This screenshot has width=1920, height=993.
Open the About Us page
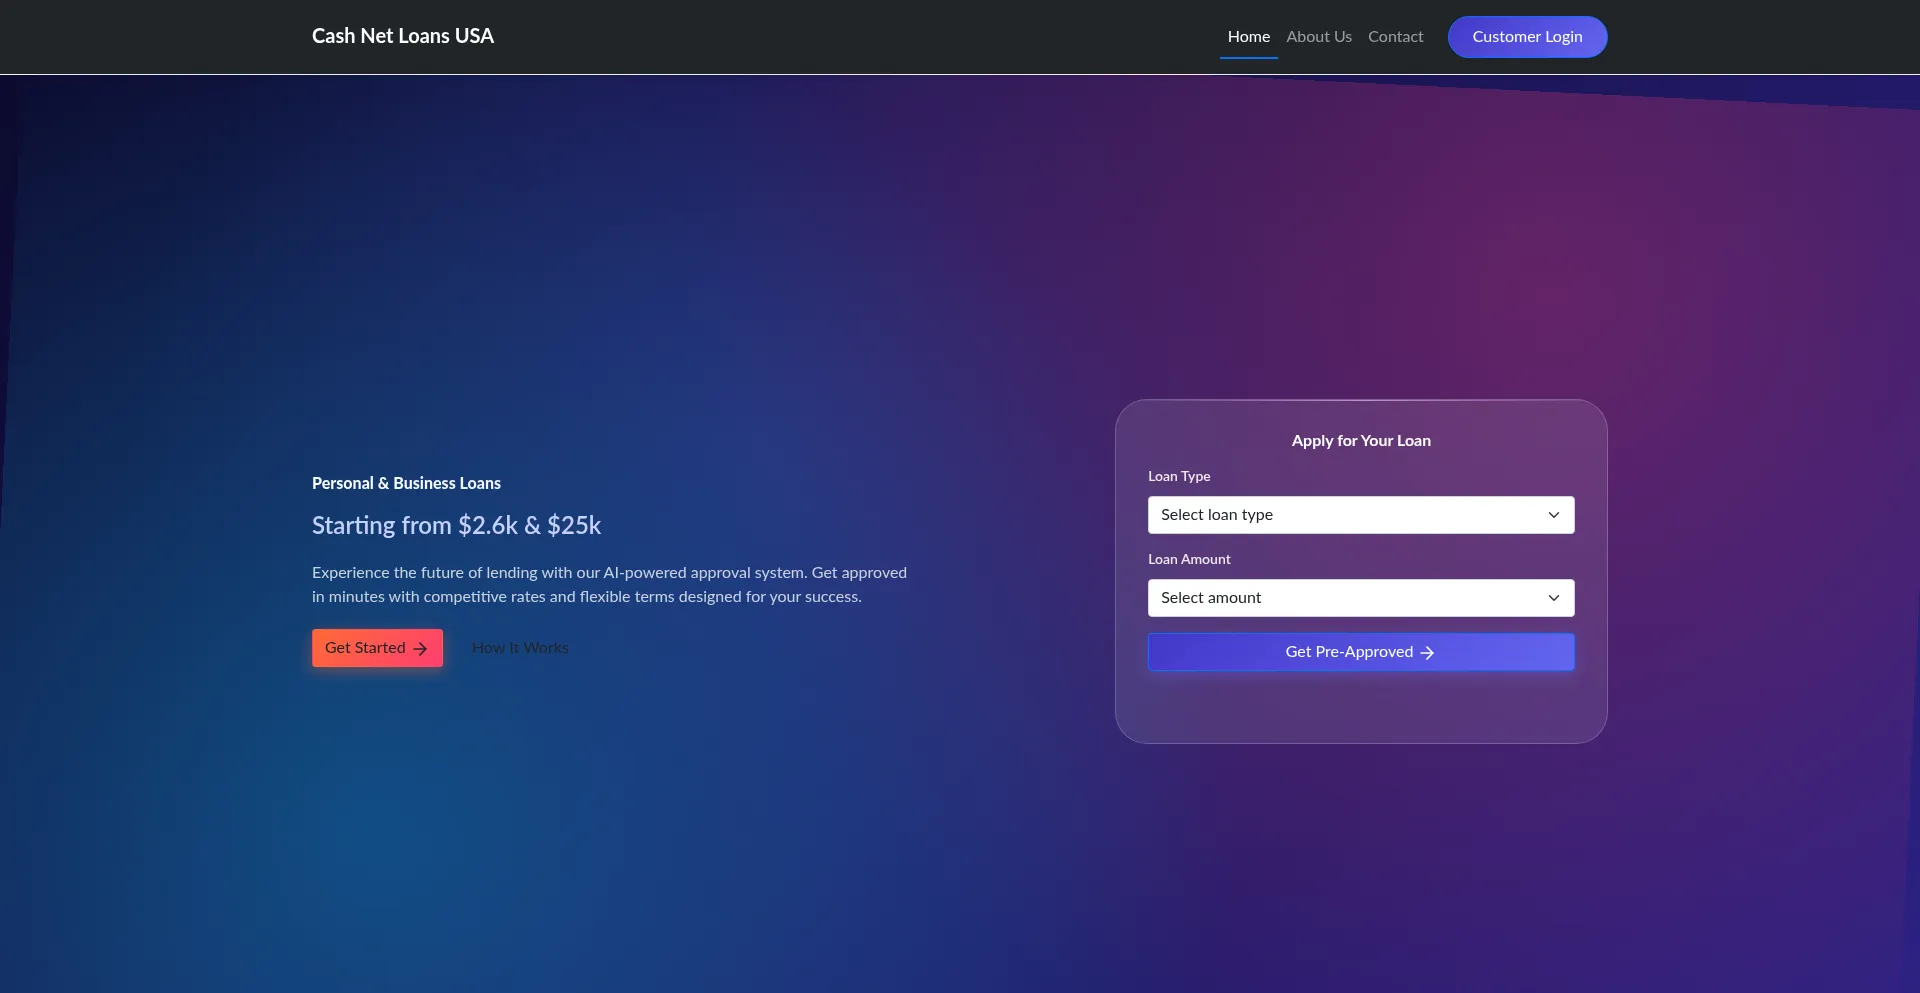pos(1318,37)
